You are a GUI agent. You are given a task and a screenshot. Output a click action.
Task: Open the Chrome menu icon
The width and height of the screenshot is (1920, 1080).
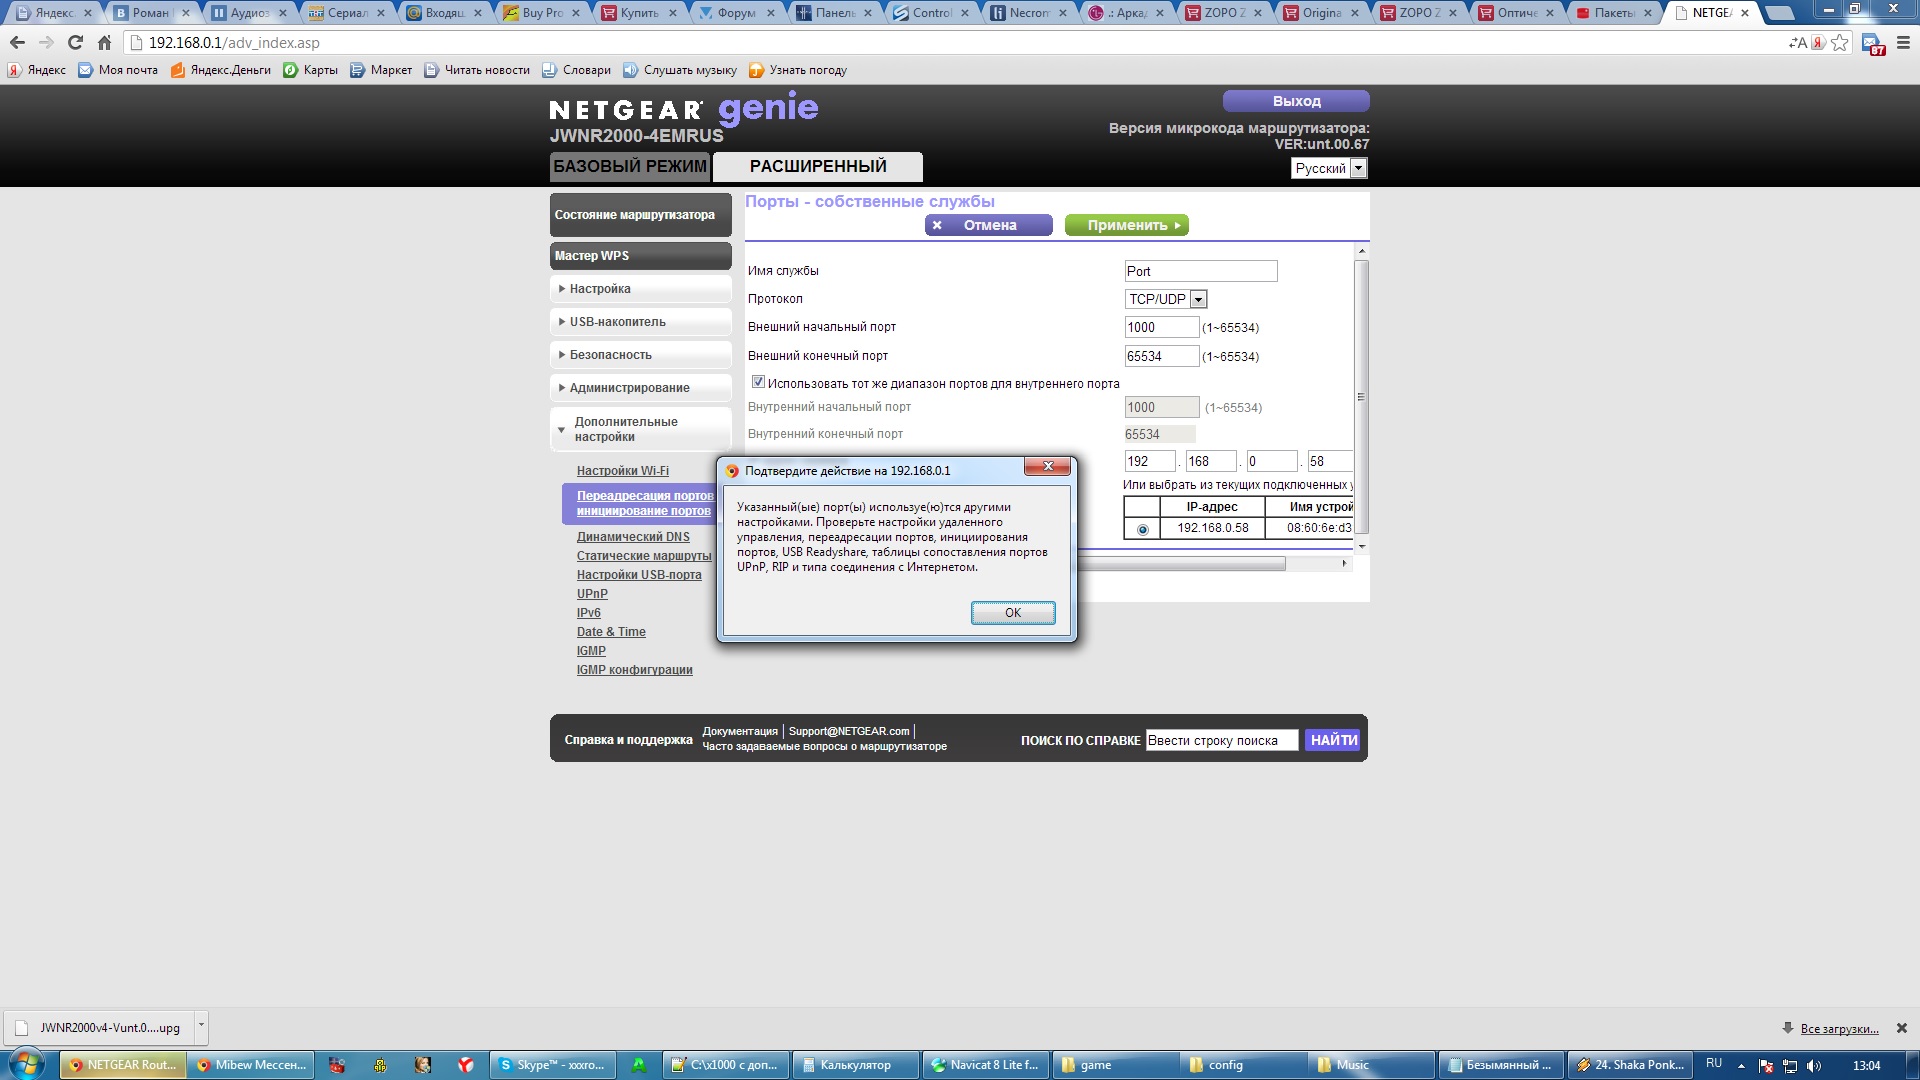[x=1903, y=43]
